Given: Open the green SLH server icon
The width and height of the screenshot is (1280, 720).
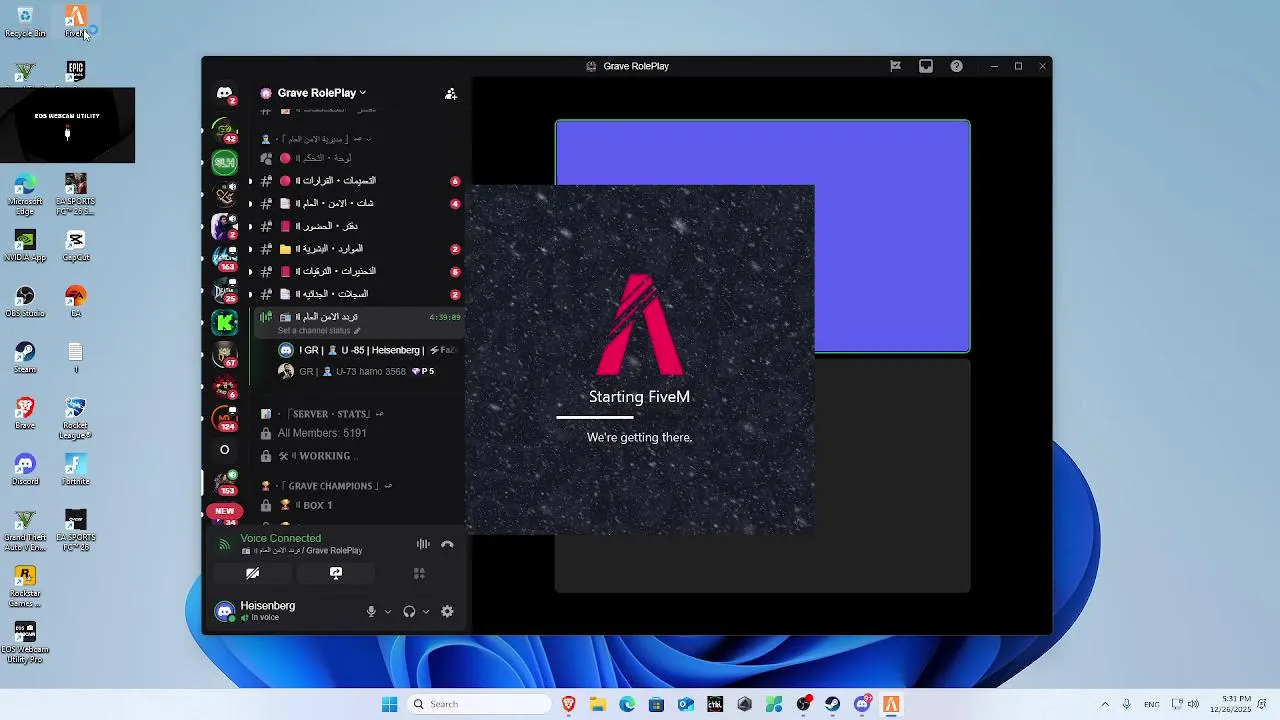Looking at the screenshot, I should point(225,162).
